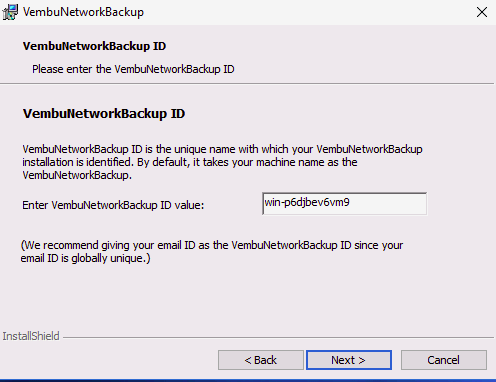Click the InstallShield label at the bottom
Image resolution: width=496 pixels, height=382 pixels.
(x=31, y=336)
